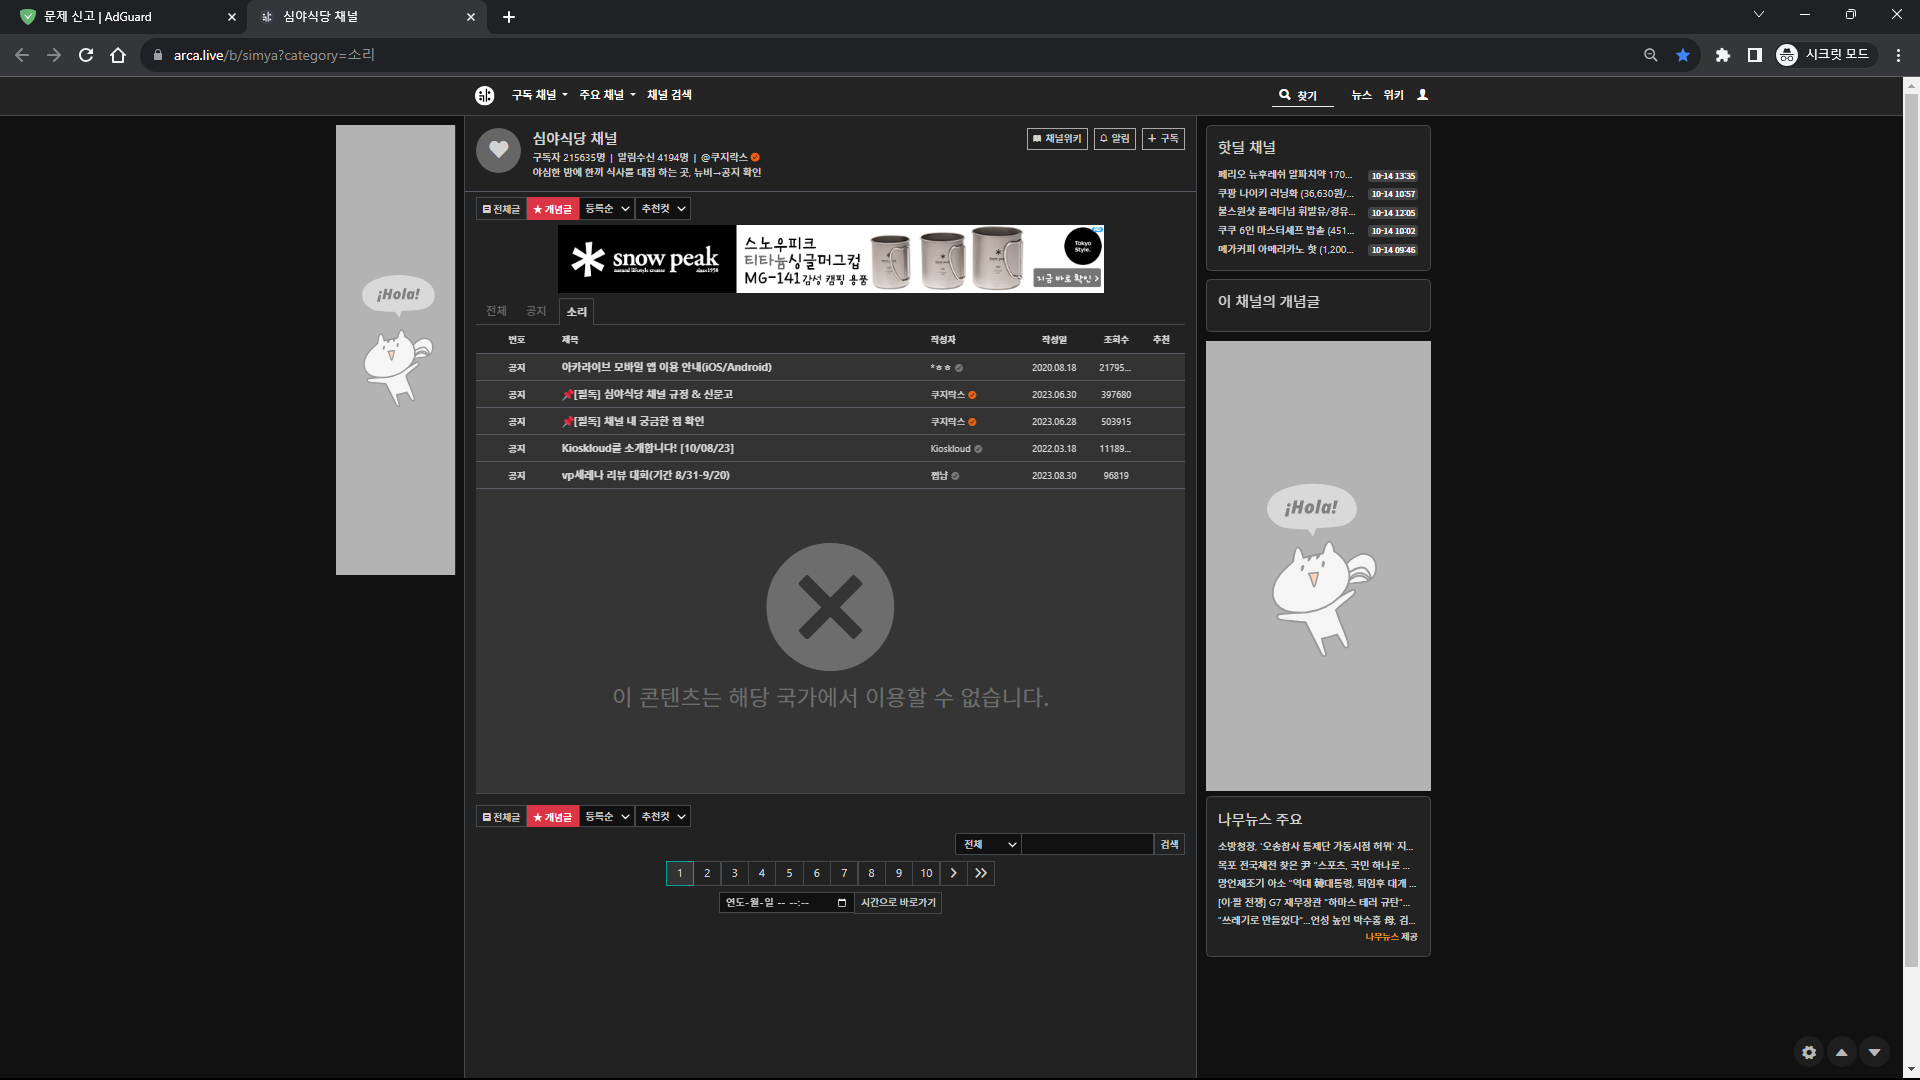The width and height of the screenshot is (1920, 1080).
Task: Open the 등록순 sort dropdown
Action: pyautogui.click(x=606, y=208)
